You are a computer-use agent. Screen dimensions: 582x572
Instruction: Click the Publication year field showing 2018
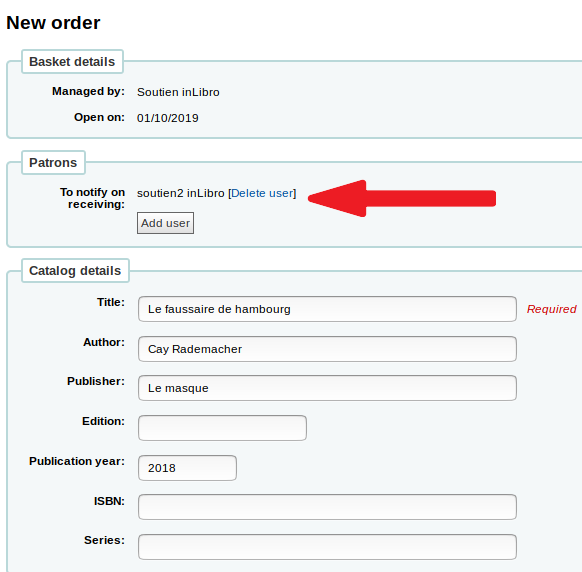click(187, 468)
